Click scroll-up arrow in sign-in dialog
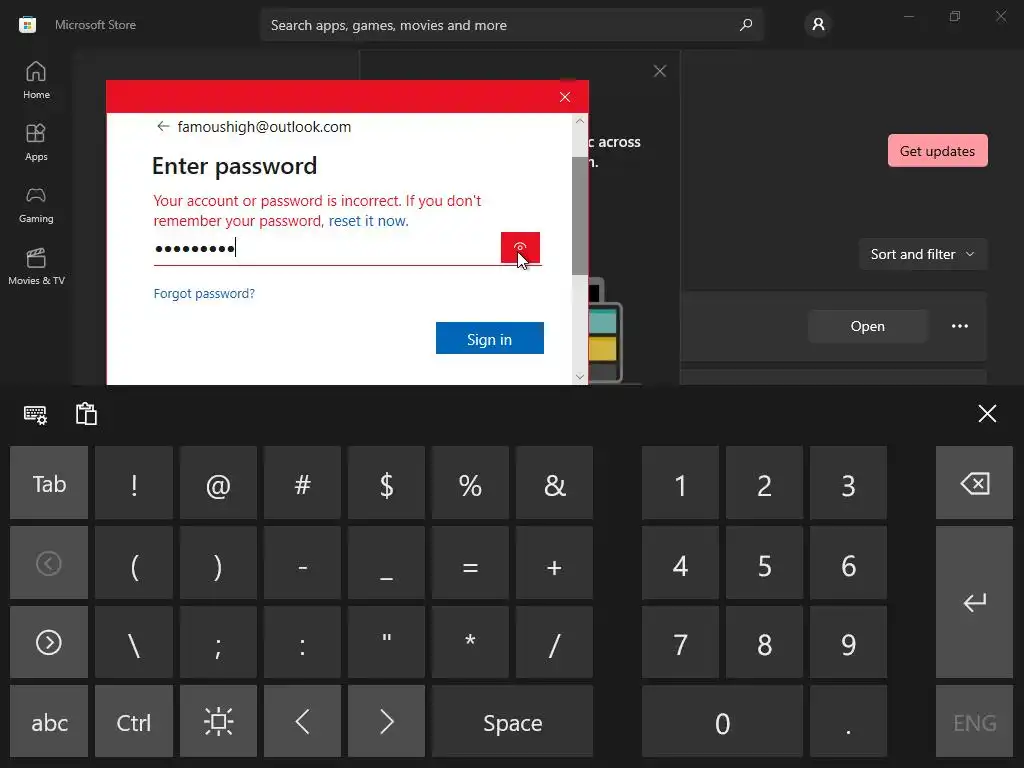This screenshot has width=1024, height=768. click(579, 121)
